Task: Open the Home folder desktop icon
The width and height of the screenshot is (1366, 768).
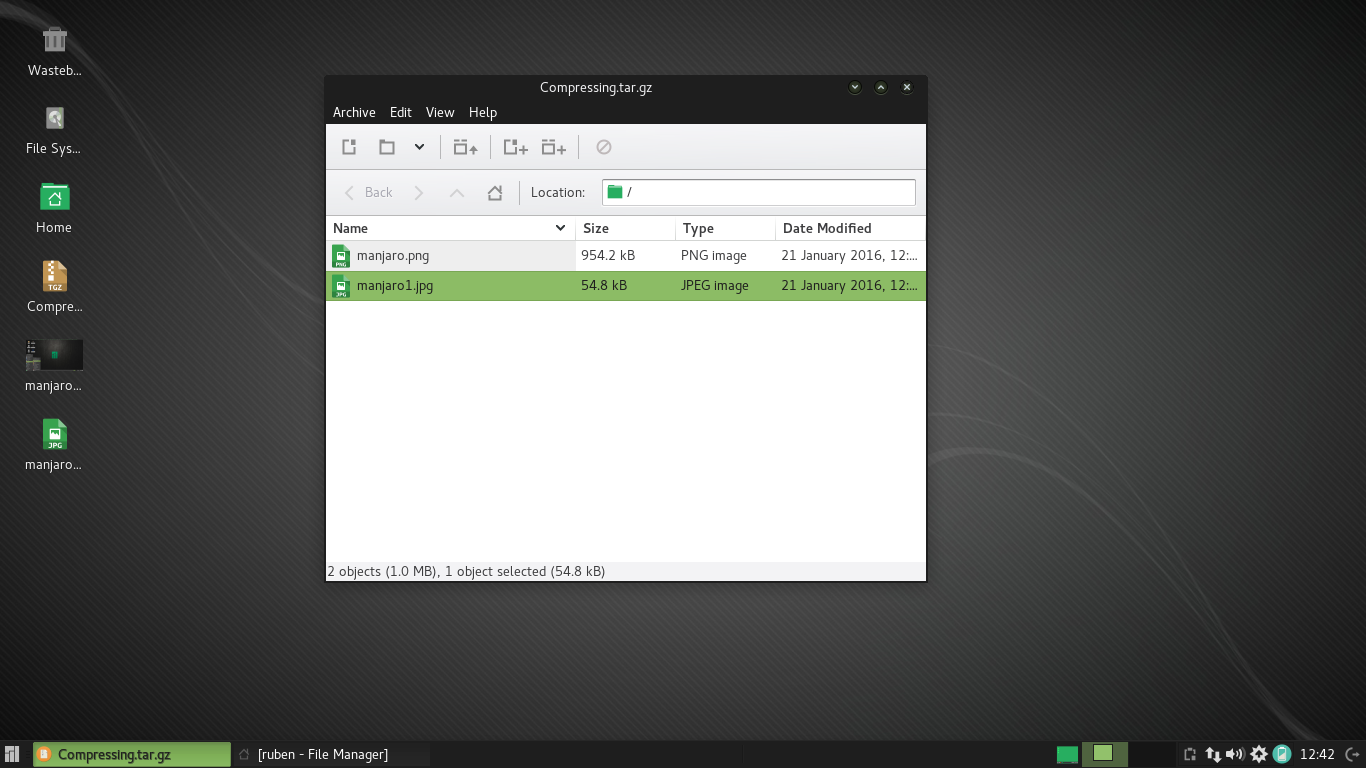Action: [x=54, y=208]
